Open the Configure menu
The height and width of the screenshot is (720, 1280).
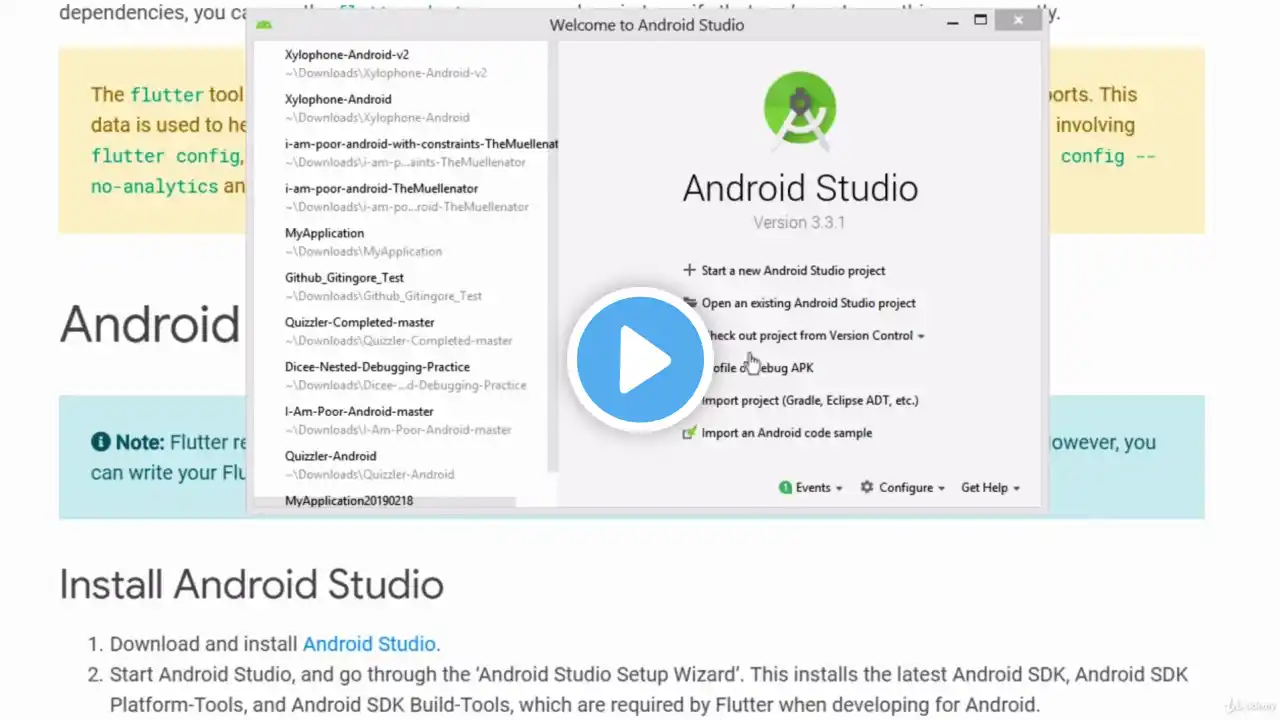click(902, 488)
